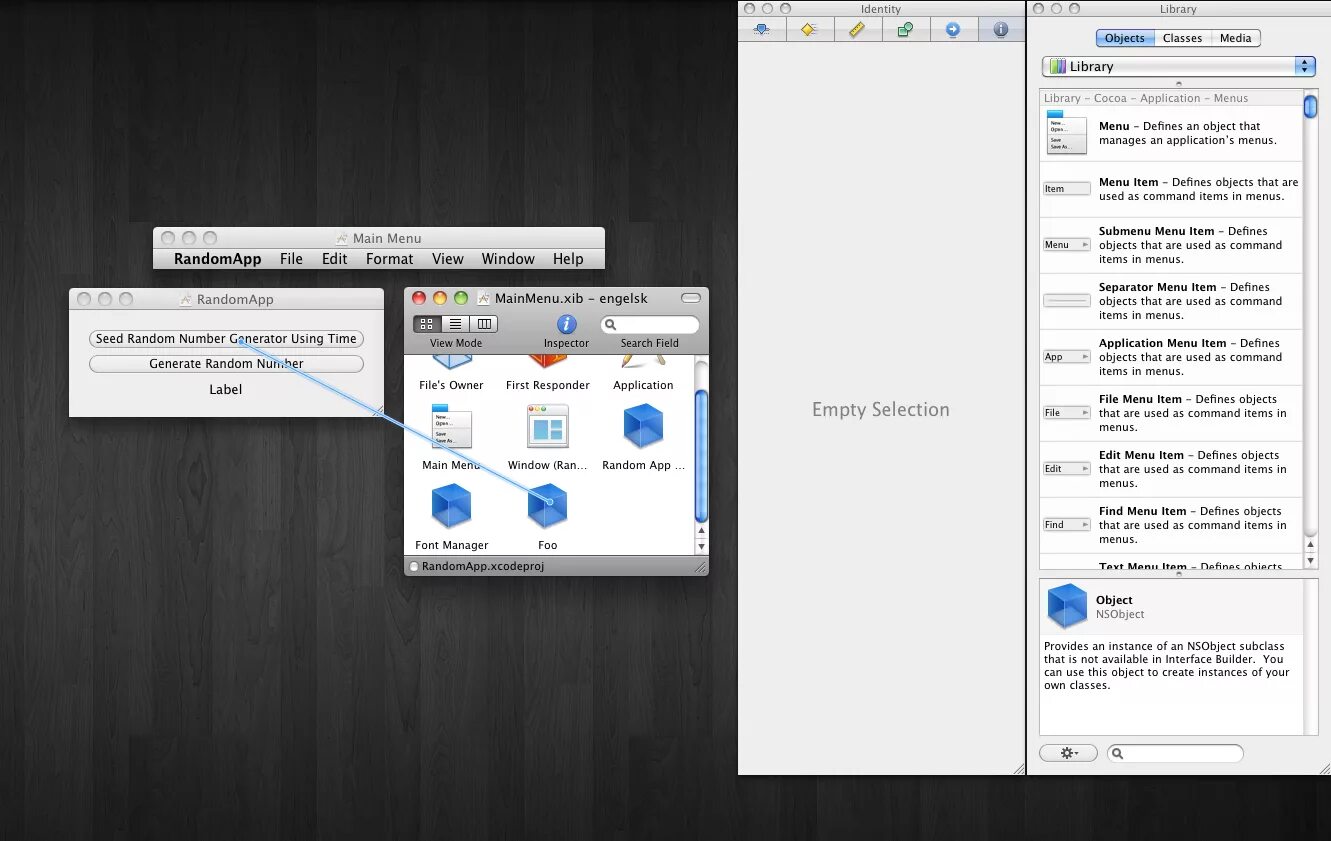Click the Library list scroll down arrow
Screen dimensions: 1331x841
click(x=1310, y=563)
